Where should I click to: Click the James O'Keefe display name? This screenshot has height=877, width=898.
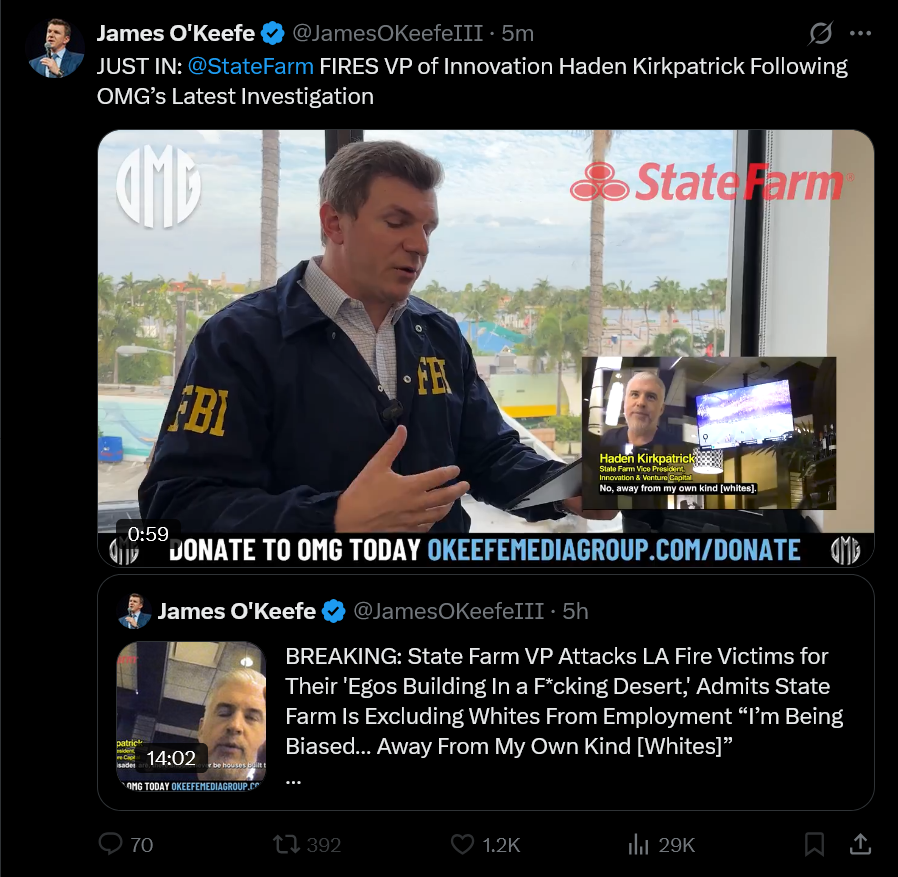pos(175,33)
